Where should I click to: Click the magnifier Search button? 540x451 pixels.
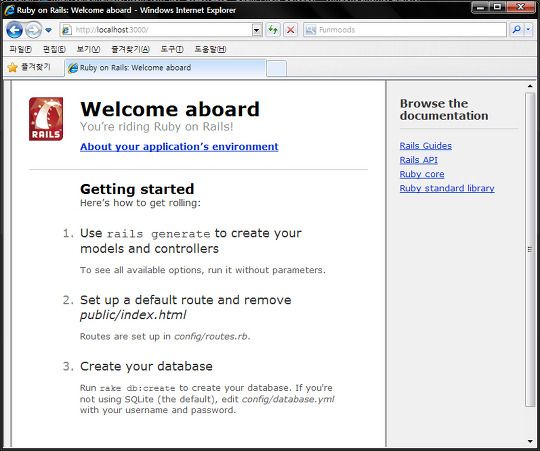[x=517, y=30]
